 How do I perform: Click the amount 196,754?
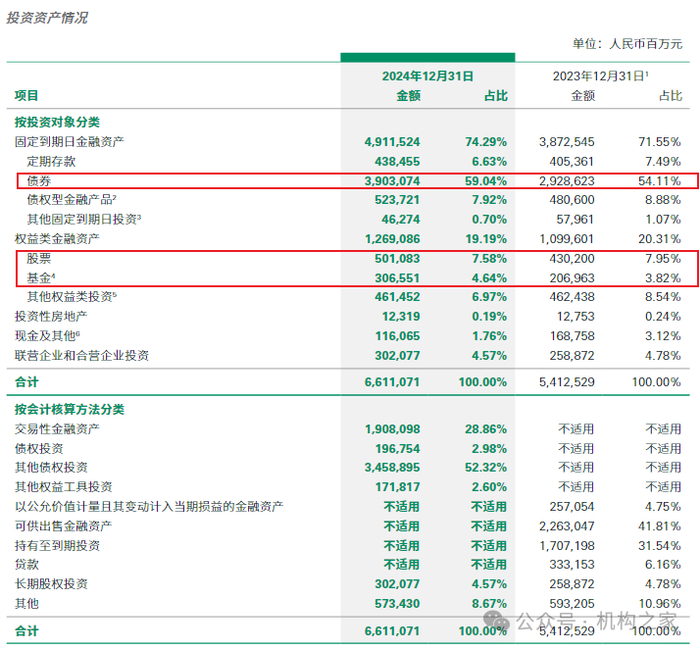[397, 449]
